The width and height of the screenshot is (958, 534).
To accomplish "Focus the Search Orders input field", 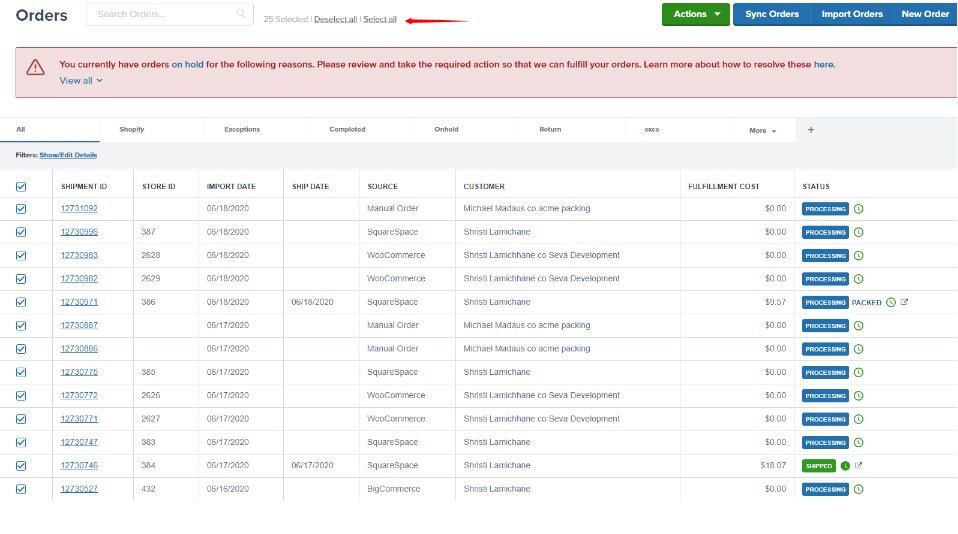I will [170, 14].
